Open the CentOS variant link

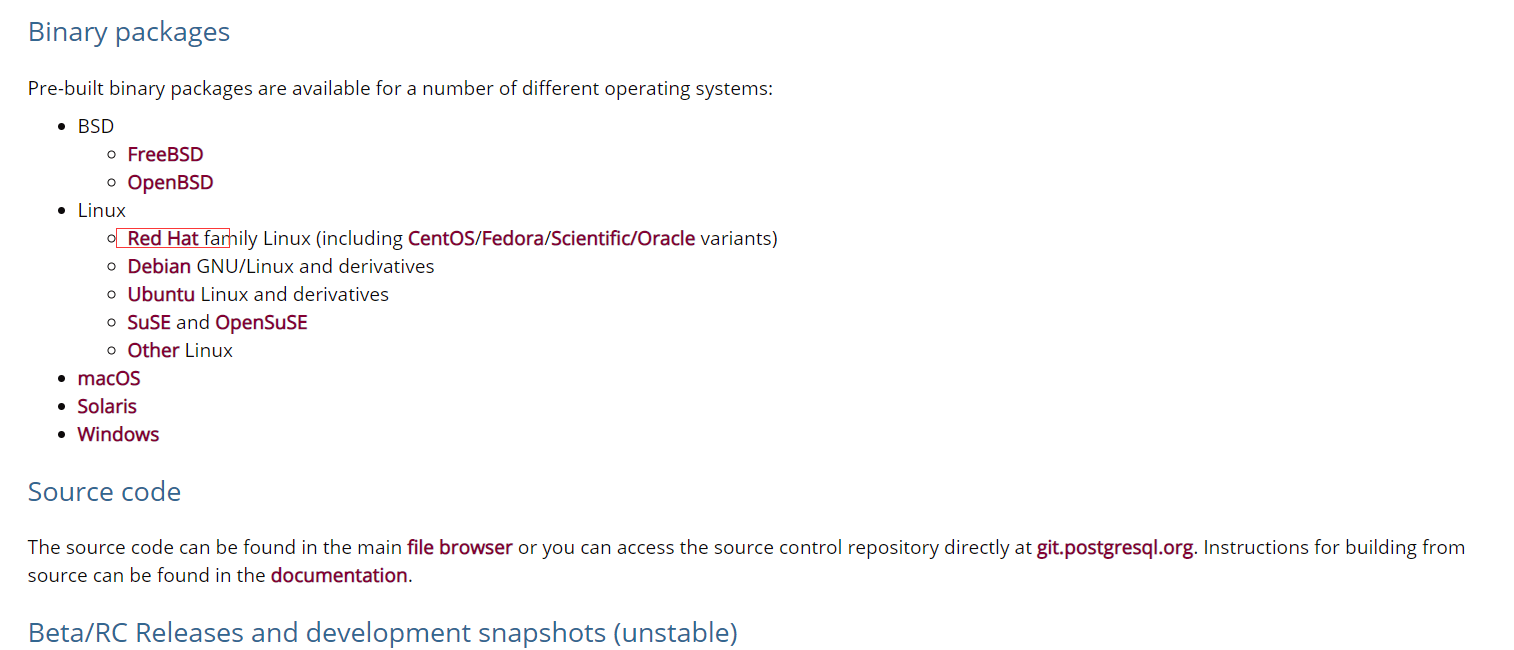[x=441, y=238]
